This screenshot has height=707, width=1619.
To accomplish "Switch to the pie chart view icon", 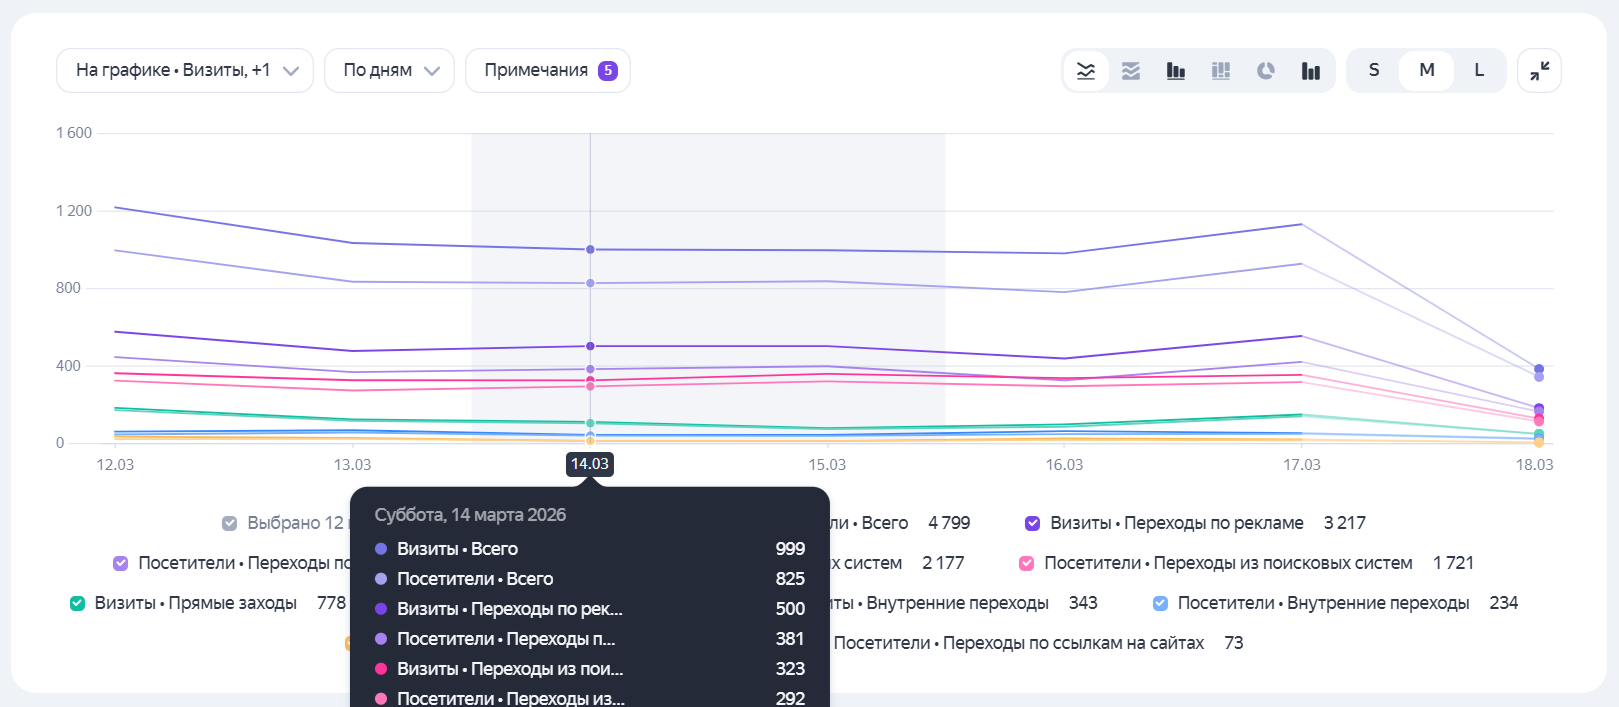I will pyautogui.click(x=1266, y=71).
